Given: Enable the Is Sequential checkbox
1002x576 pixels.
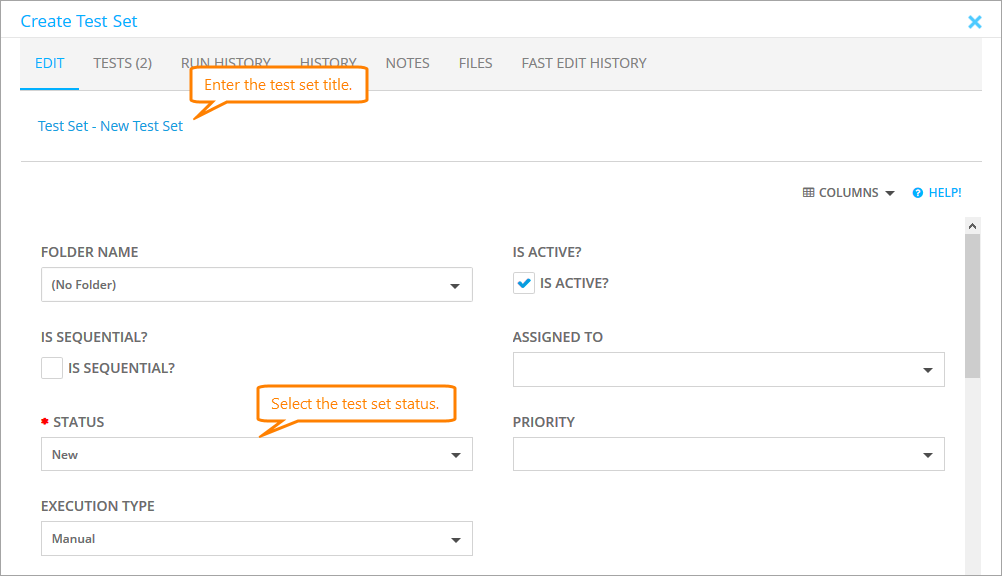Looking at the screenshot, I should coord(52,368).
